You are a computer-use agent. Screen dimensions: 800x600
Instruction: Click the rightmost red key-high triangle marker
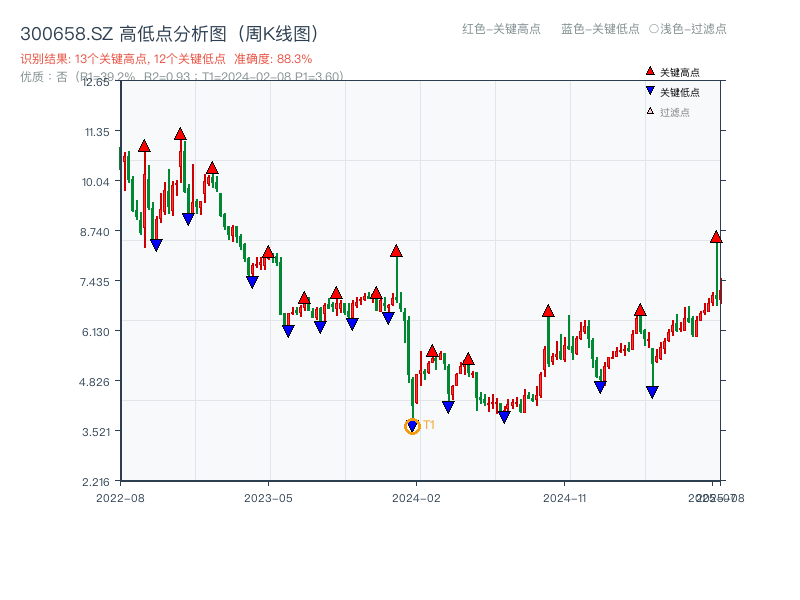click(x=716, y=237)
